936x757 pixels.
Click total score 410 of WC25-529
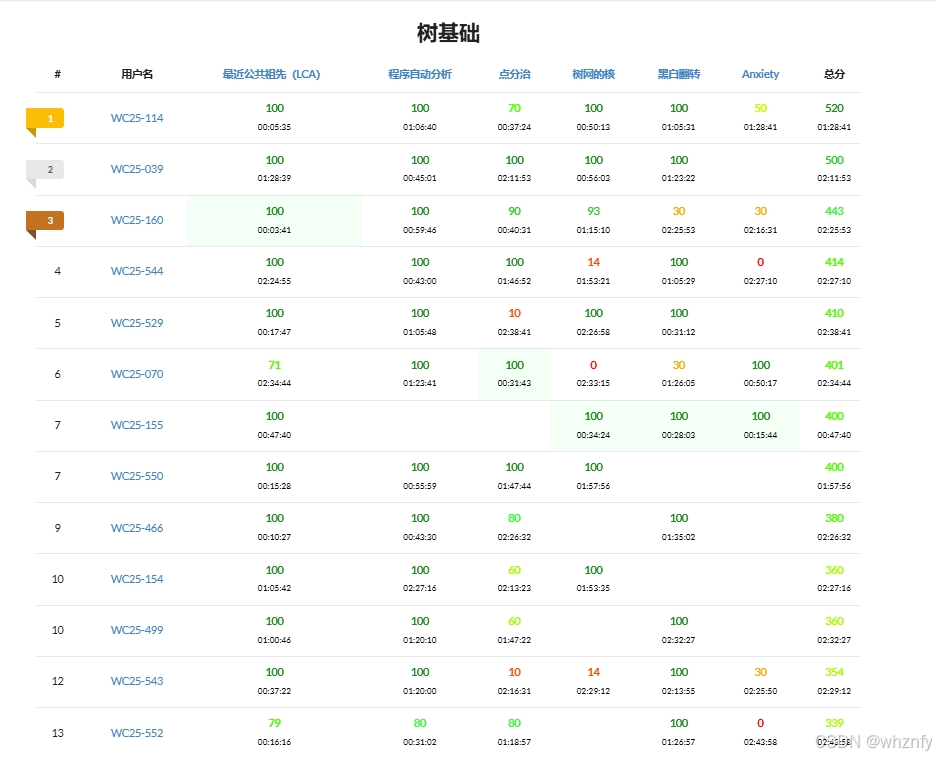click(x=834, y=313)
